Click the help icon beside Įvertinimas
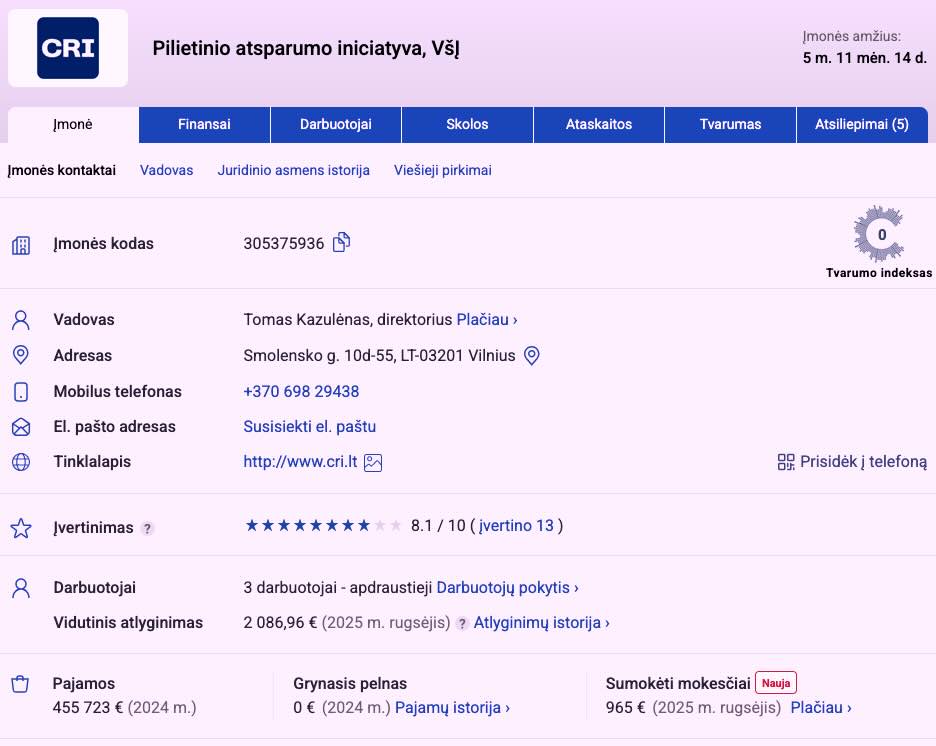The image size is (936, 746). 148,528
